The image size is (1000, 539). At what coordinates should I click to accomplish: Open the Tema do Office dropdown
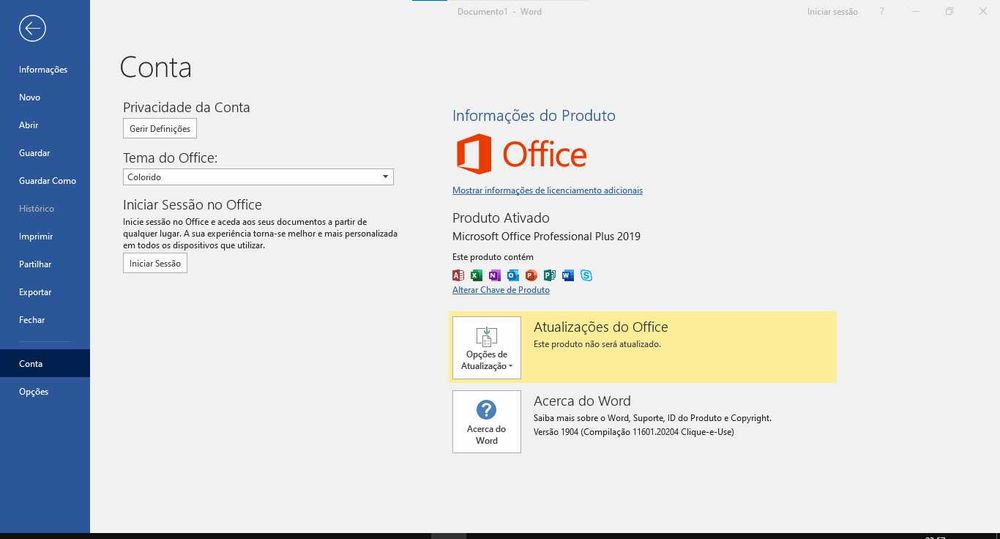[x=258, y=177]
